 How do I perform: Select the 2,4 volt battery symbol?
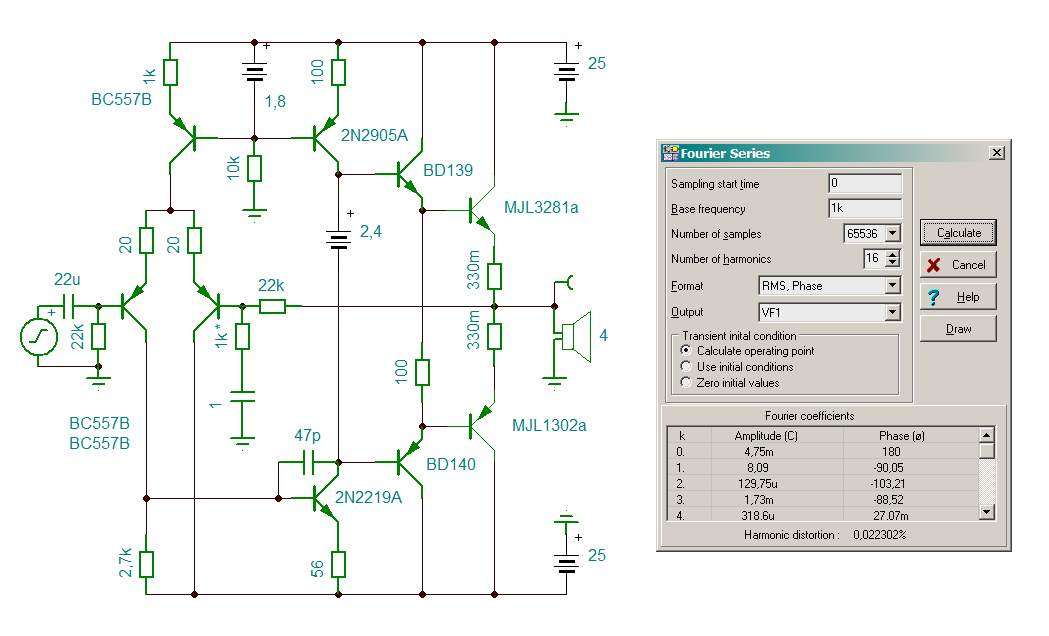point(339,239)
